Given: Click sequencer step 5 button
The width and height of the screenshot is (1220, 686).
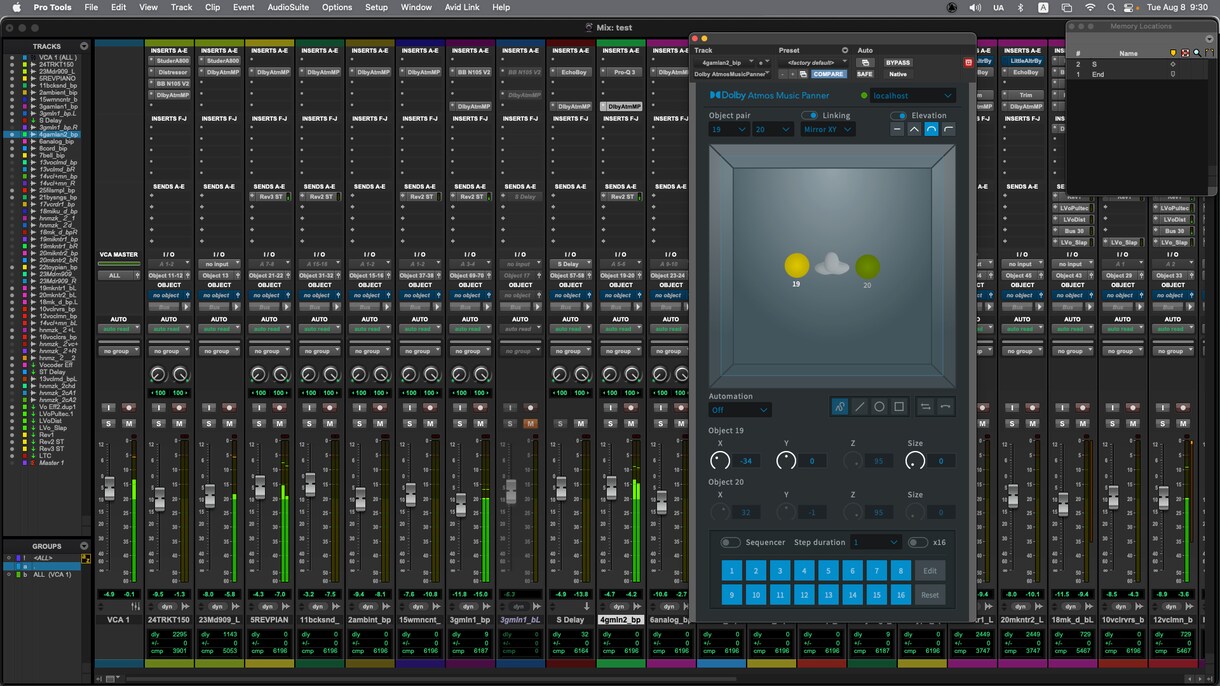Looking at the screenshot, I should [x=828, y=571].
